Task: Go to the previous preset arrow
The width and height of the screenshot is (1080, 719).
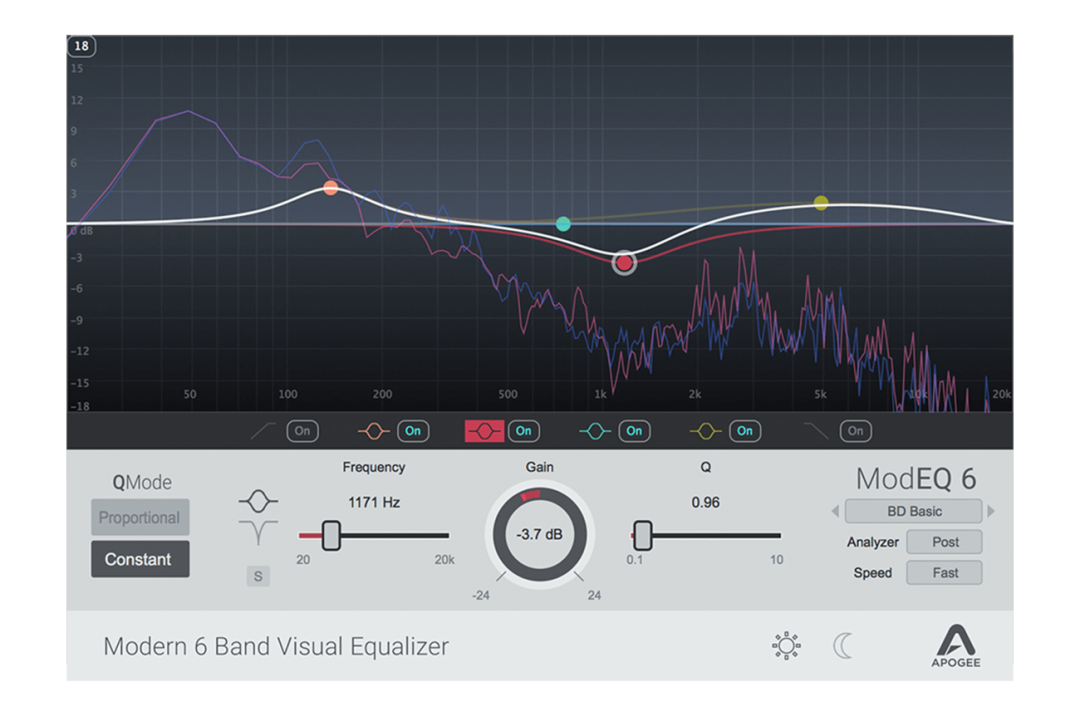Action: point(836,511)
